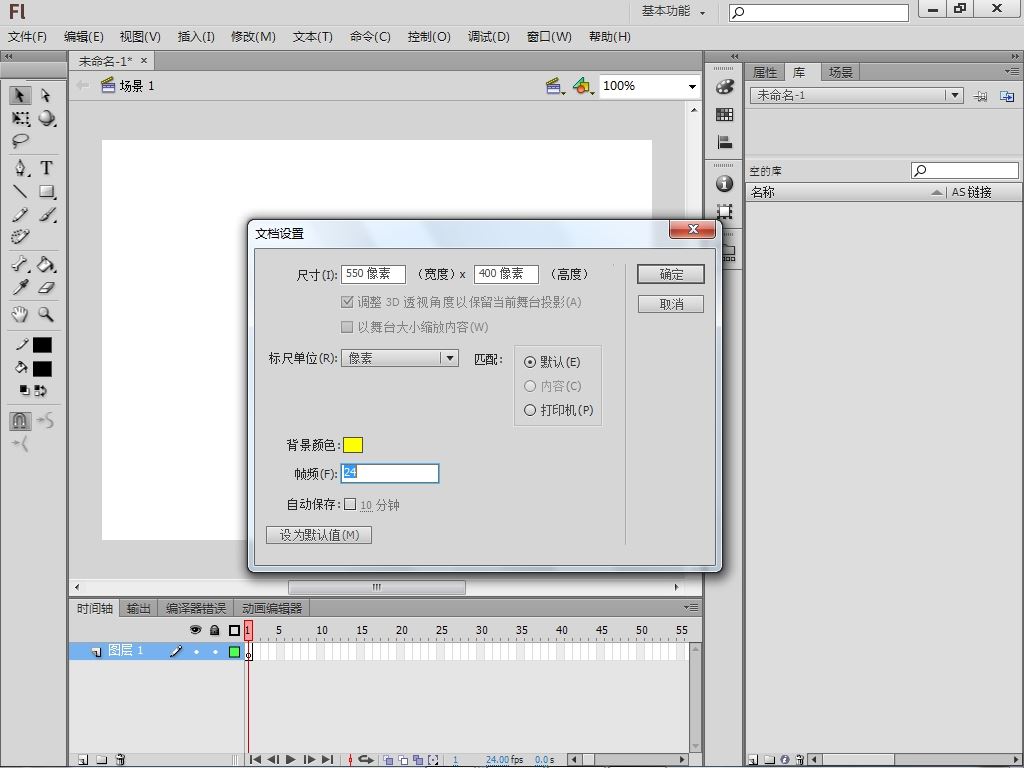Click the Edit Scene clapperboard icon
Viewport: 1024px width, 768px height.
[554, 86]
